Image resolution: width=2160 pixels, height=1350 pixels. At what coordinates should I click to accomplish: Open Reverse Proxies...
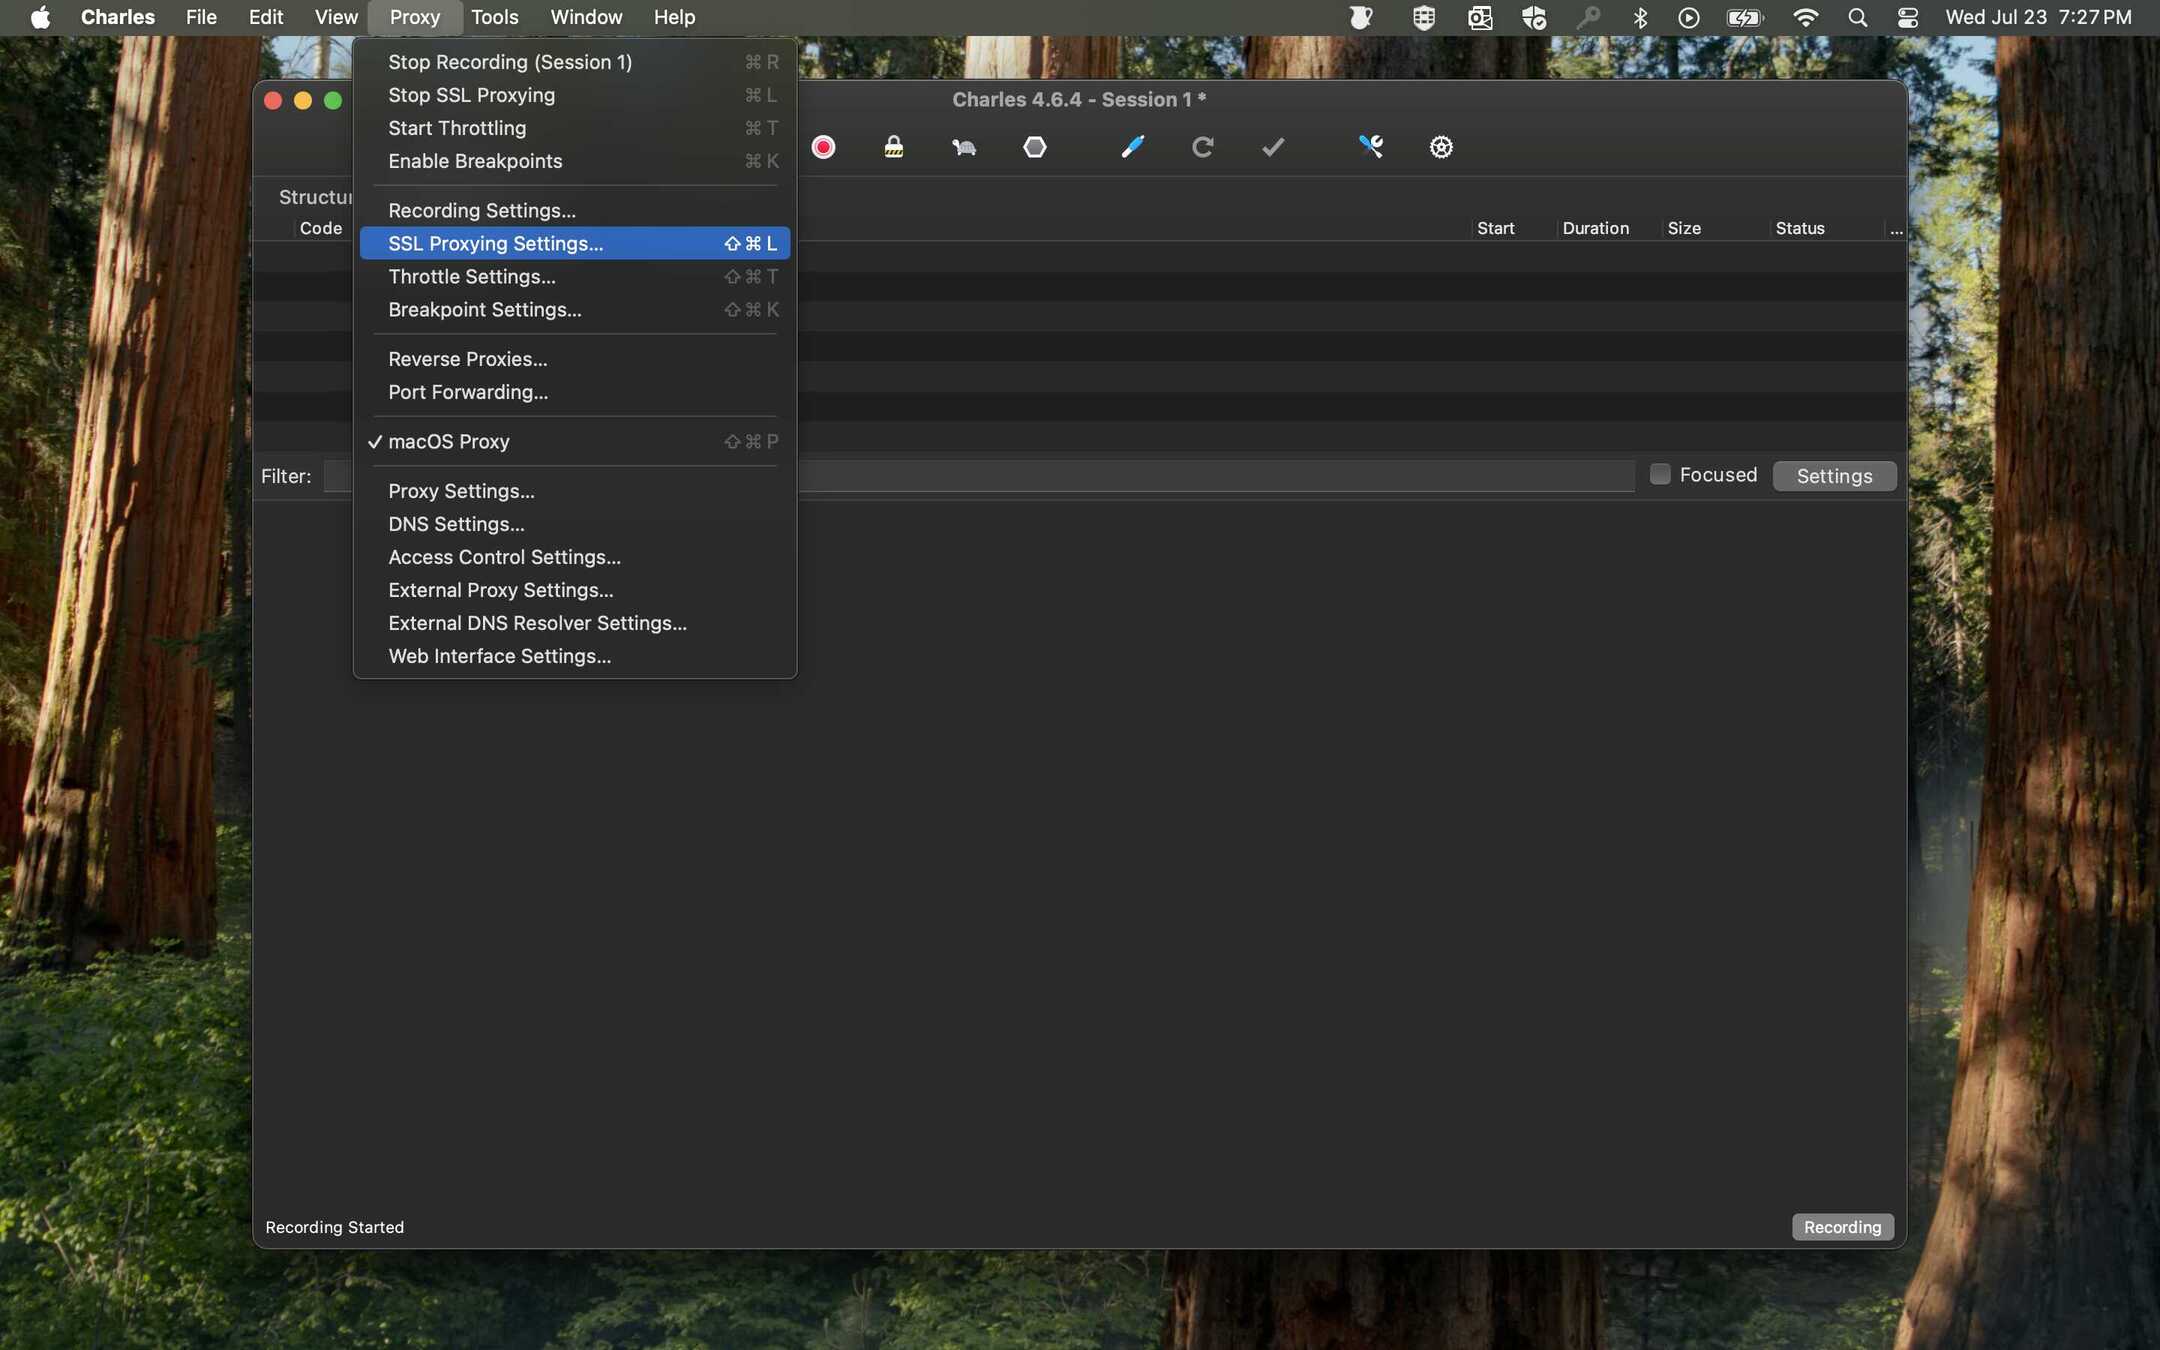point(575,359)
